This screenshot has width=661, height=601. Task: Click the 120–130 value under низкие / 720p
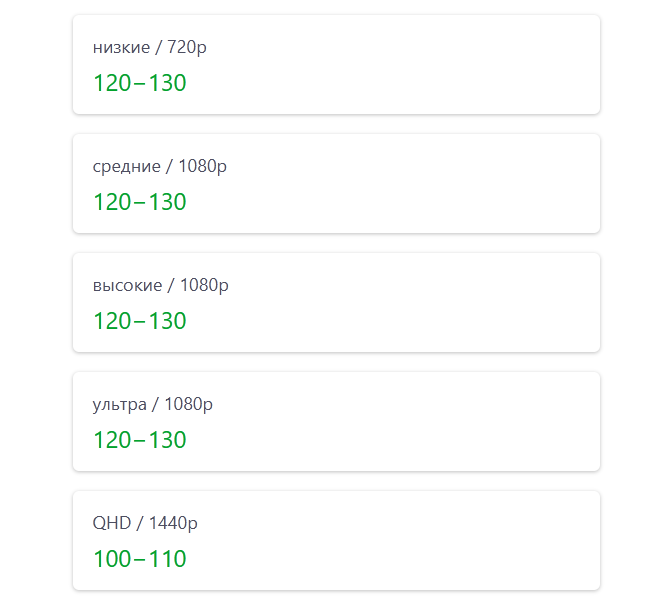(140, 83)
